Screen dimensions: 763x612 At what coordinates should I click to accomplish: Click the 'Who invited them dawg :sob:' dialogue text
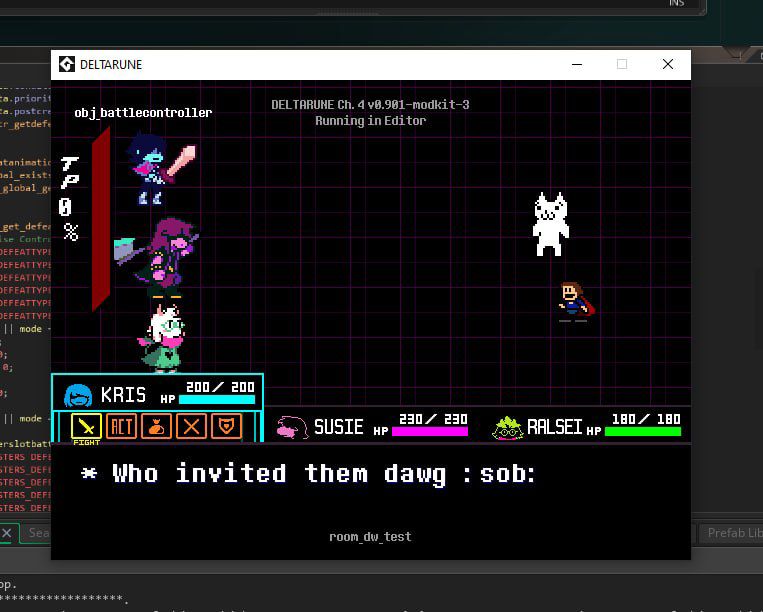click(x=324, y=474)
